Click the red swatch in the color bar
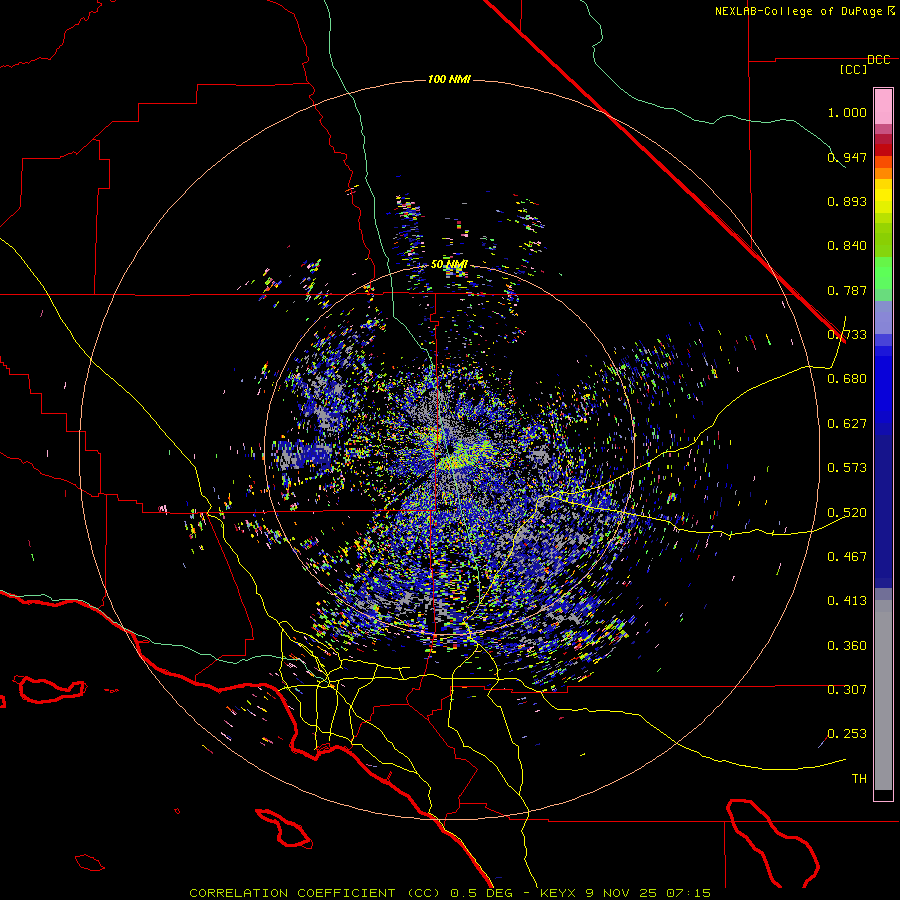Screen dimensions: 900x900 pos(883,150)
